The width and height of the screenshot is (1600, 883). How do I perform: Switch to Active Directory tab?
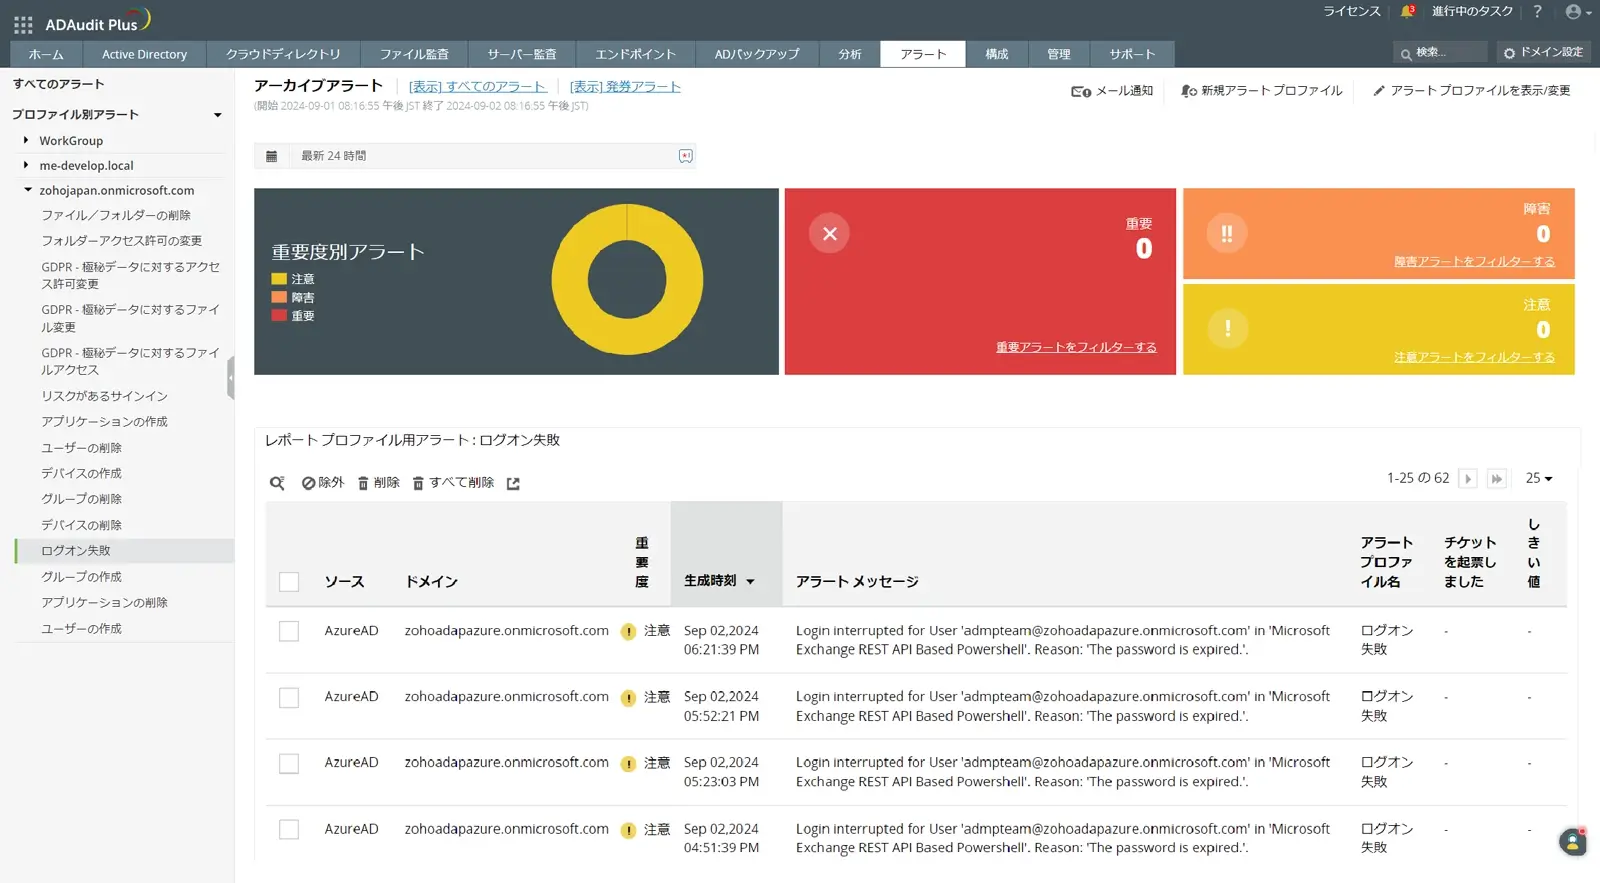click(144, 54)
